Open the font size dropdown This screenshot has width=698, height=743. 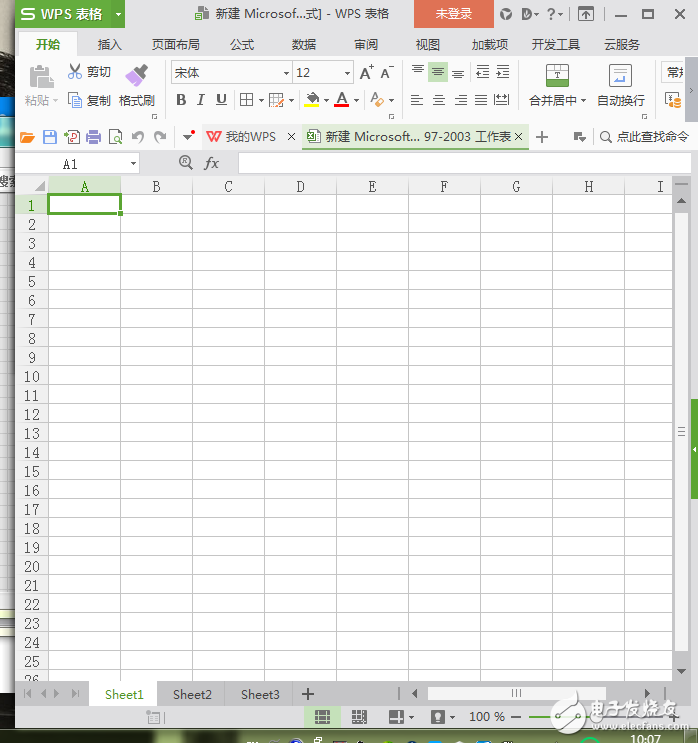(347, 73)
